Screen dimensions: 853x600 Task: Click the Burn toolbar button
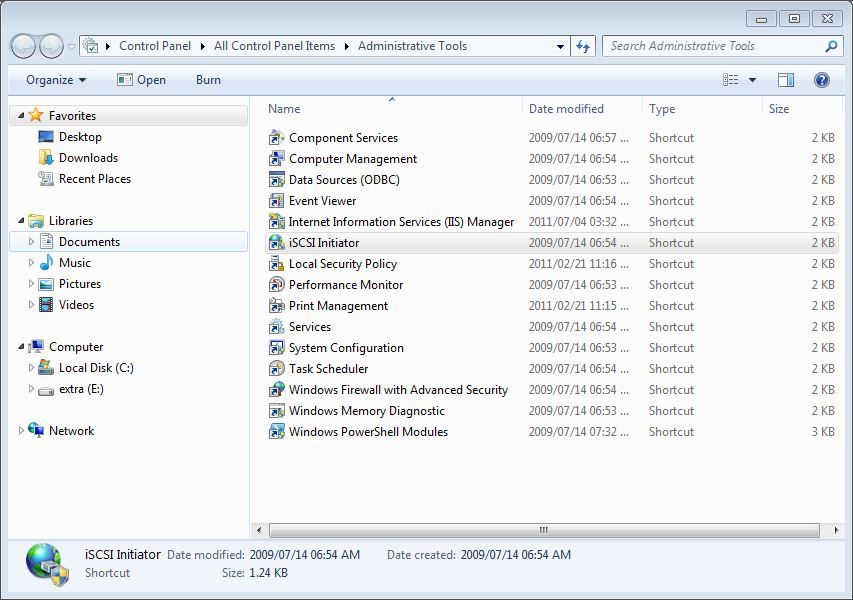[208, 80]
